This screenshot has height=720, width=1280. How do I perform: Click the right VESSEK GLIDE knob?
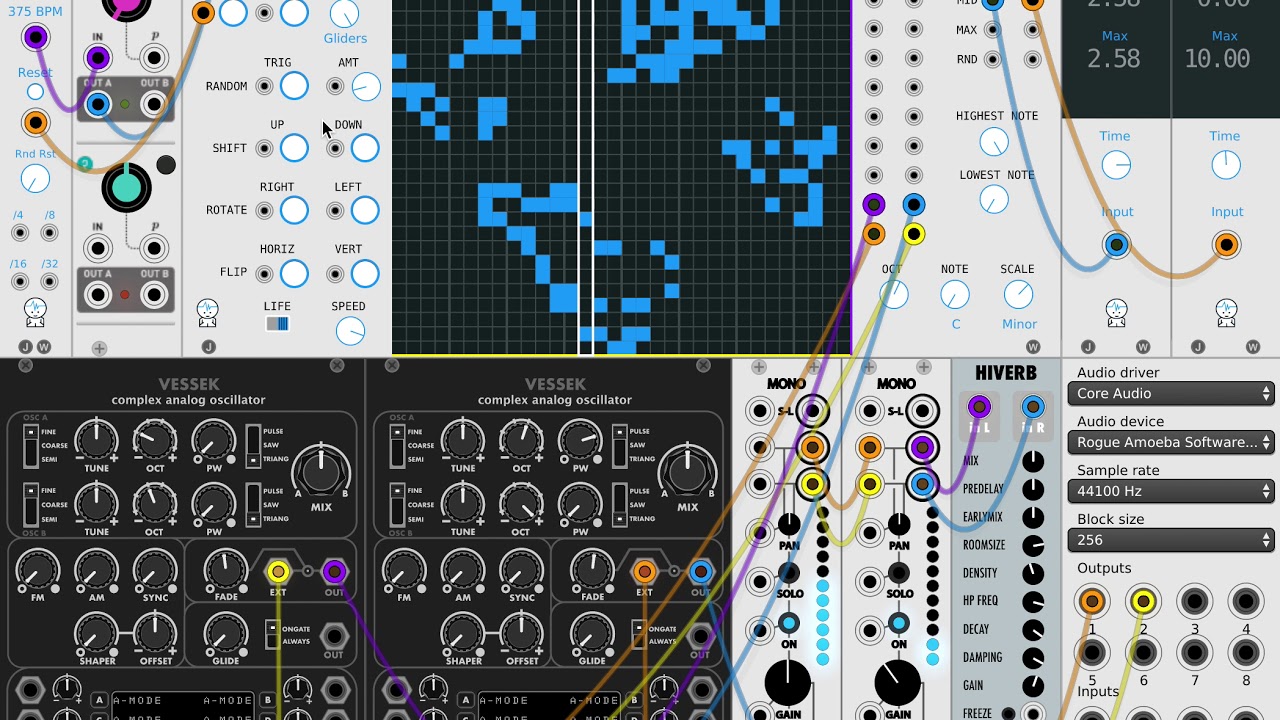[592, 632]
